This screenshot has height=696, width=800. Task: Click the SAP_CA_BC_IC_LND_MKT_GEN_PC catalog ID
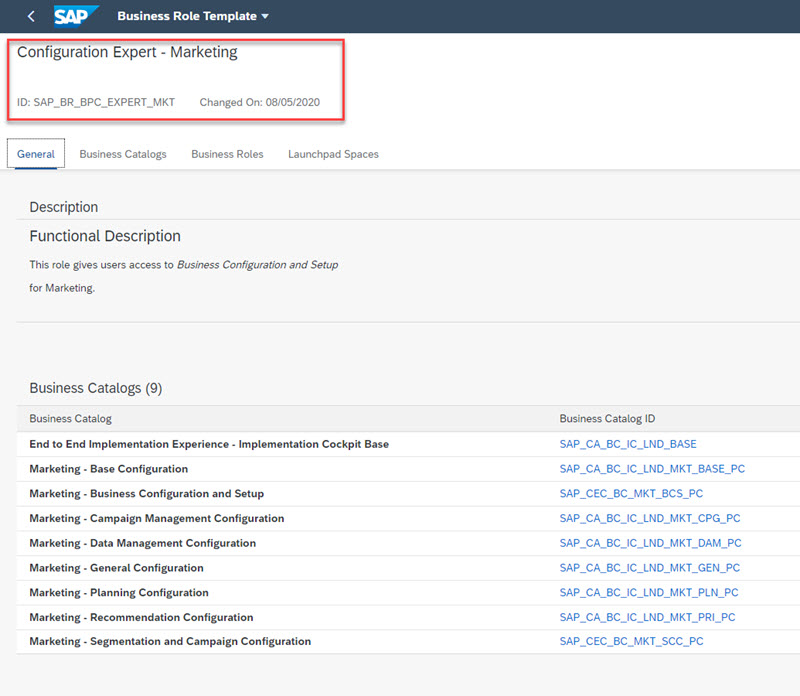(x=649, y=567)
